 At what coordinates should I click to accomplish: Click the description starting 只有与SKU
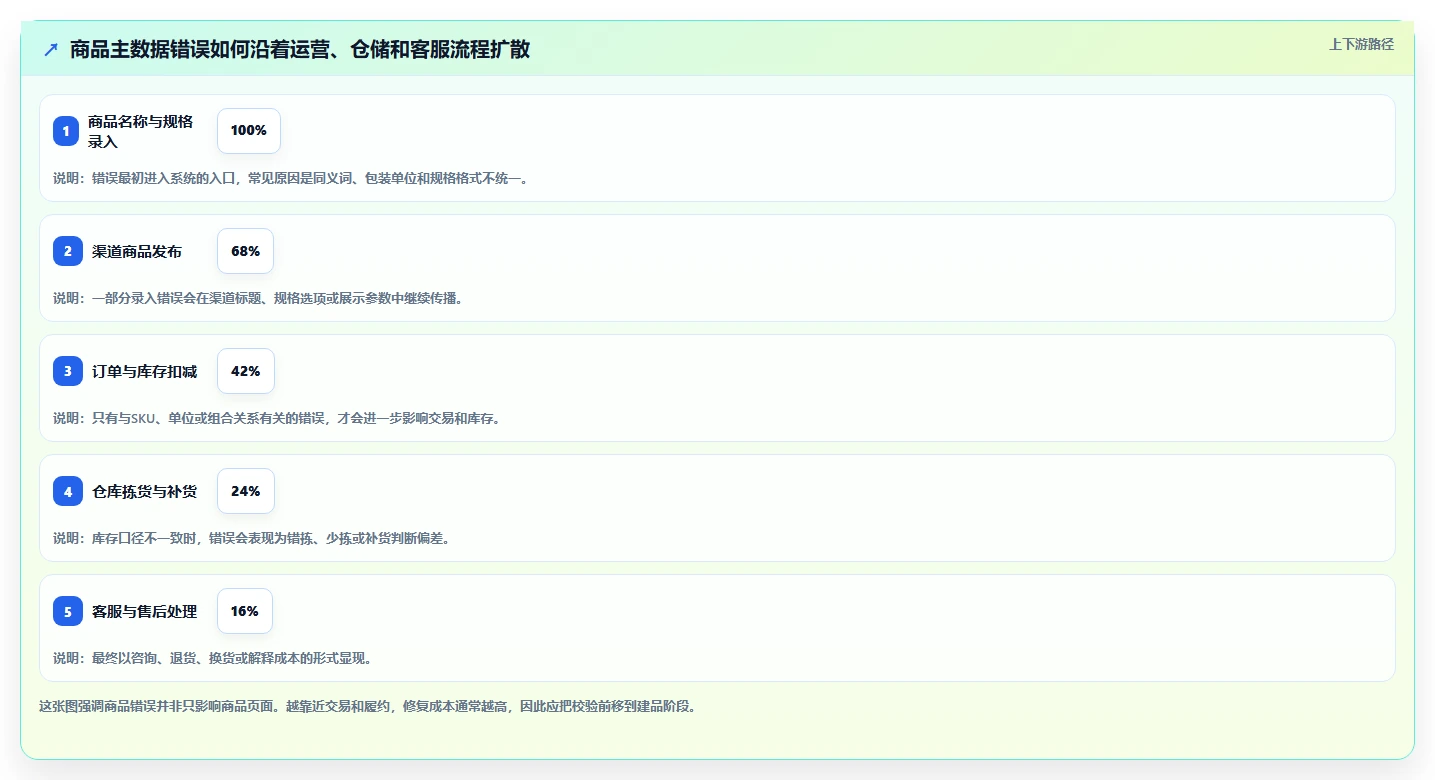coord(277,418)
